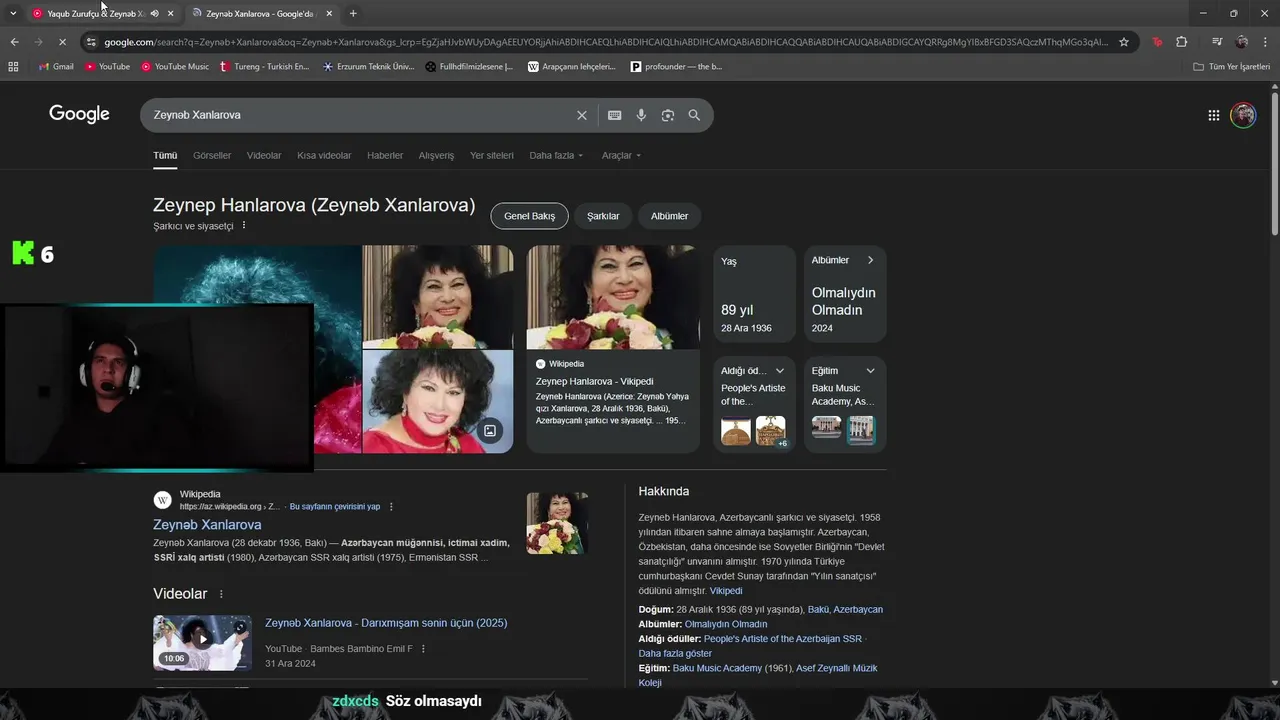Click Bu sayfanın çevirisini yap link

(x=335, y=507)
